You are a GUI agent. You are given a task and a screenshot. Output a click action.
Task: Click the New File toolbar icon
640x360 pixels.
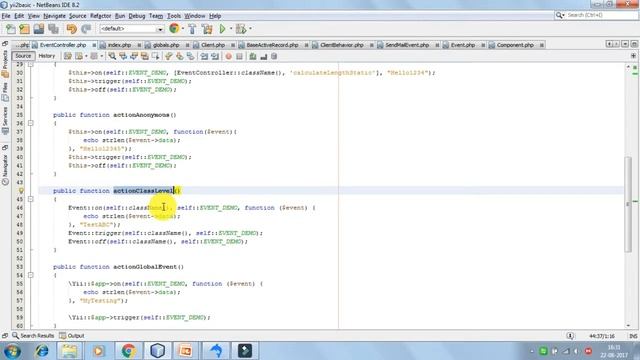(x=11, y=29)
